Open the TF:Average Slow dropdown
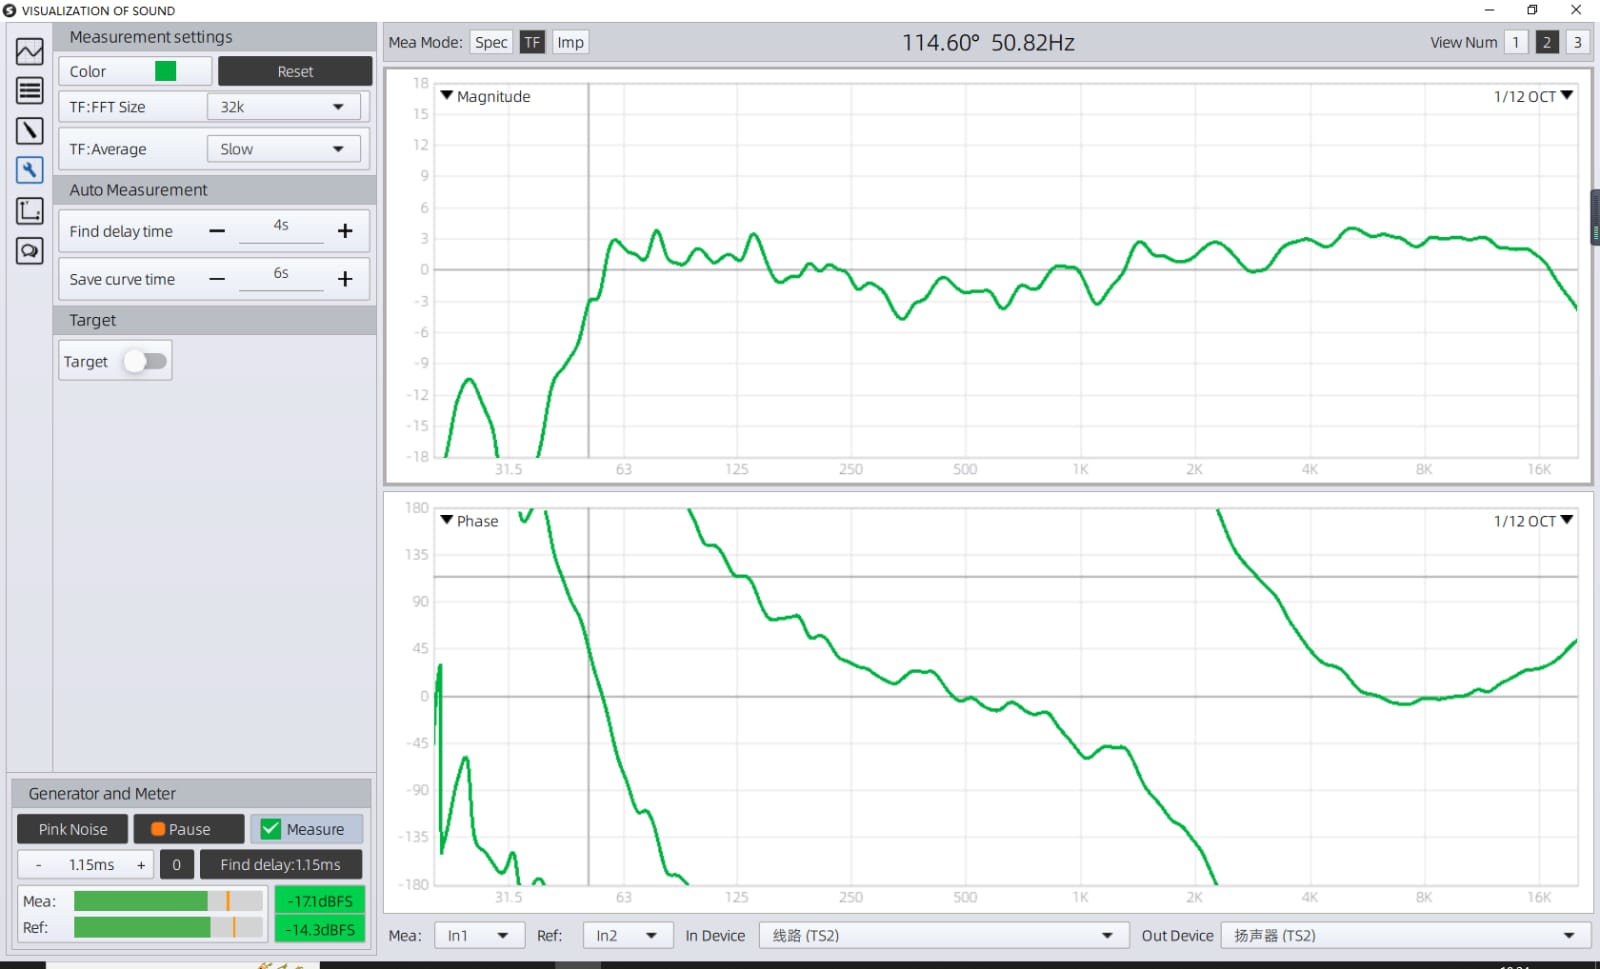The width and height of the screenshot is (1600, 969). point(284,149)
